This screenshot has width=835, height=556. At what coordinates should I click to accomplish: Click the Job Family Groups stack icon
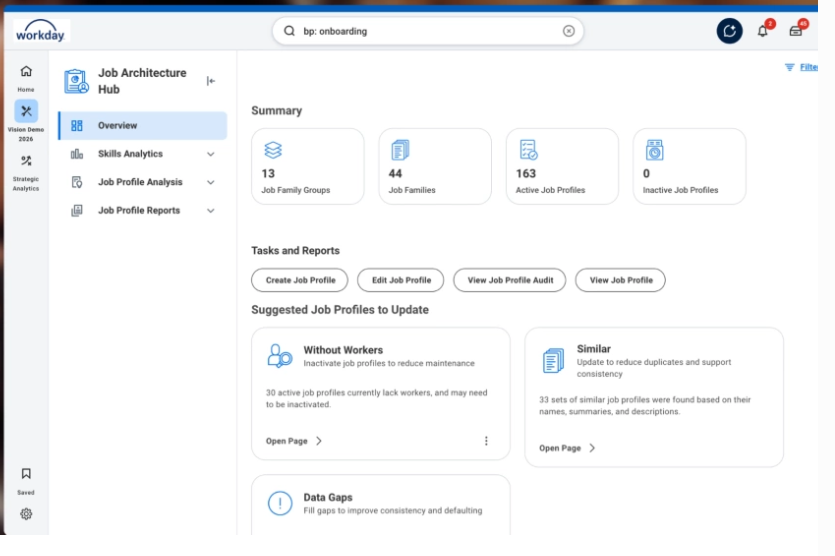[x=273, y=150]
